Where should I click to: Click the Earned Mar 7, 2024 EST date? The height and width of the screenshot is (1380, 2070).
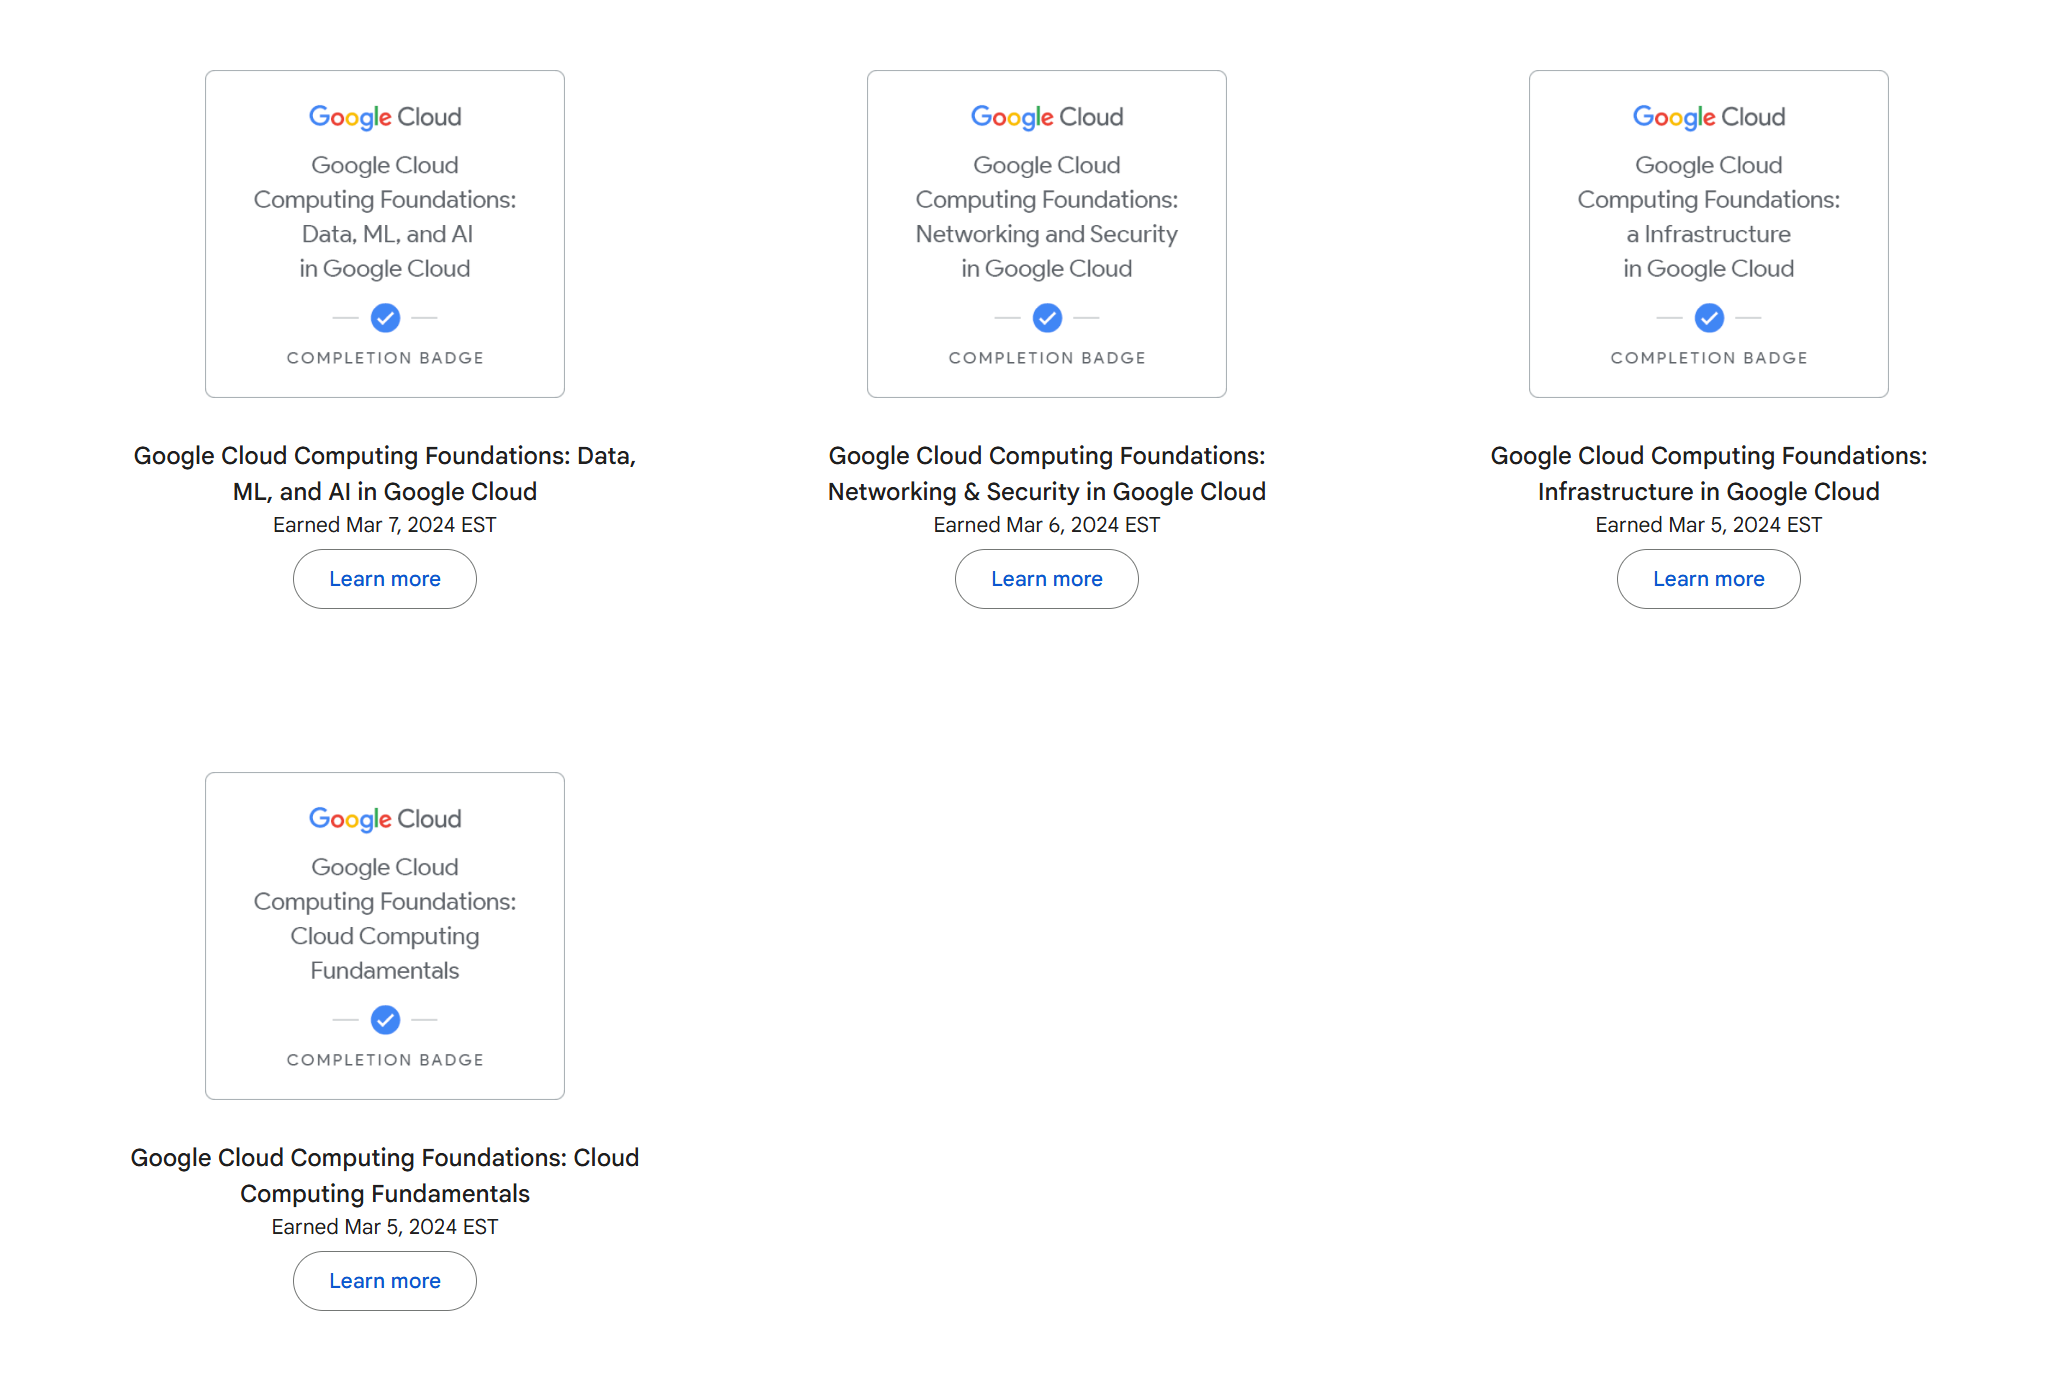tap(385, 525)
